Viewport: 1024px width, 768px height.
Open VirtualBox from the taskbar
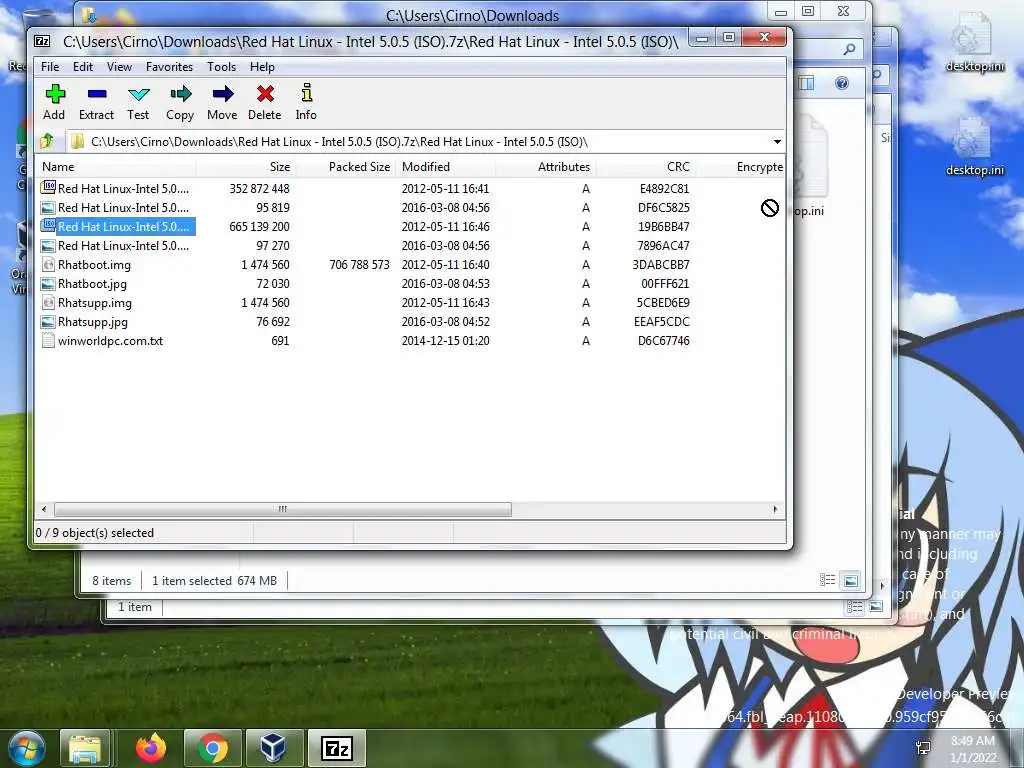(x=274, y=748)
